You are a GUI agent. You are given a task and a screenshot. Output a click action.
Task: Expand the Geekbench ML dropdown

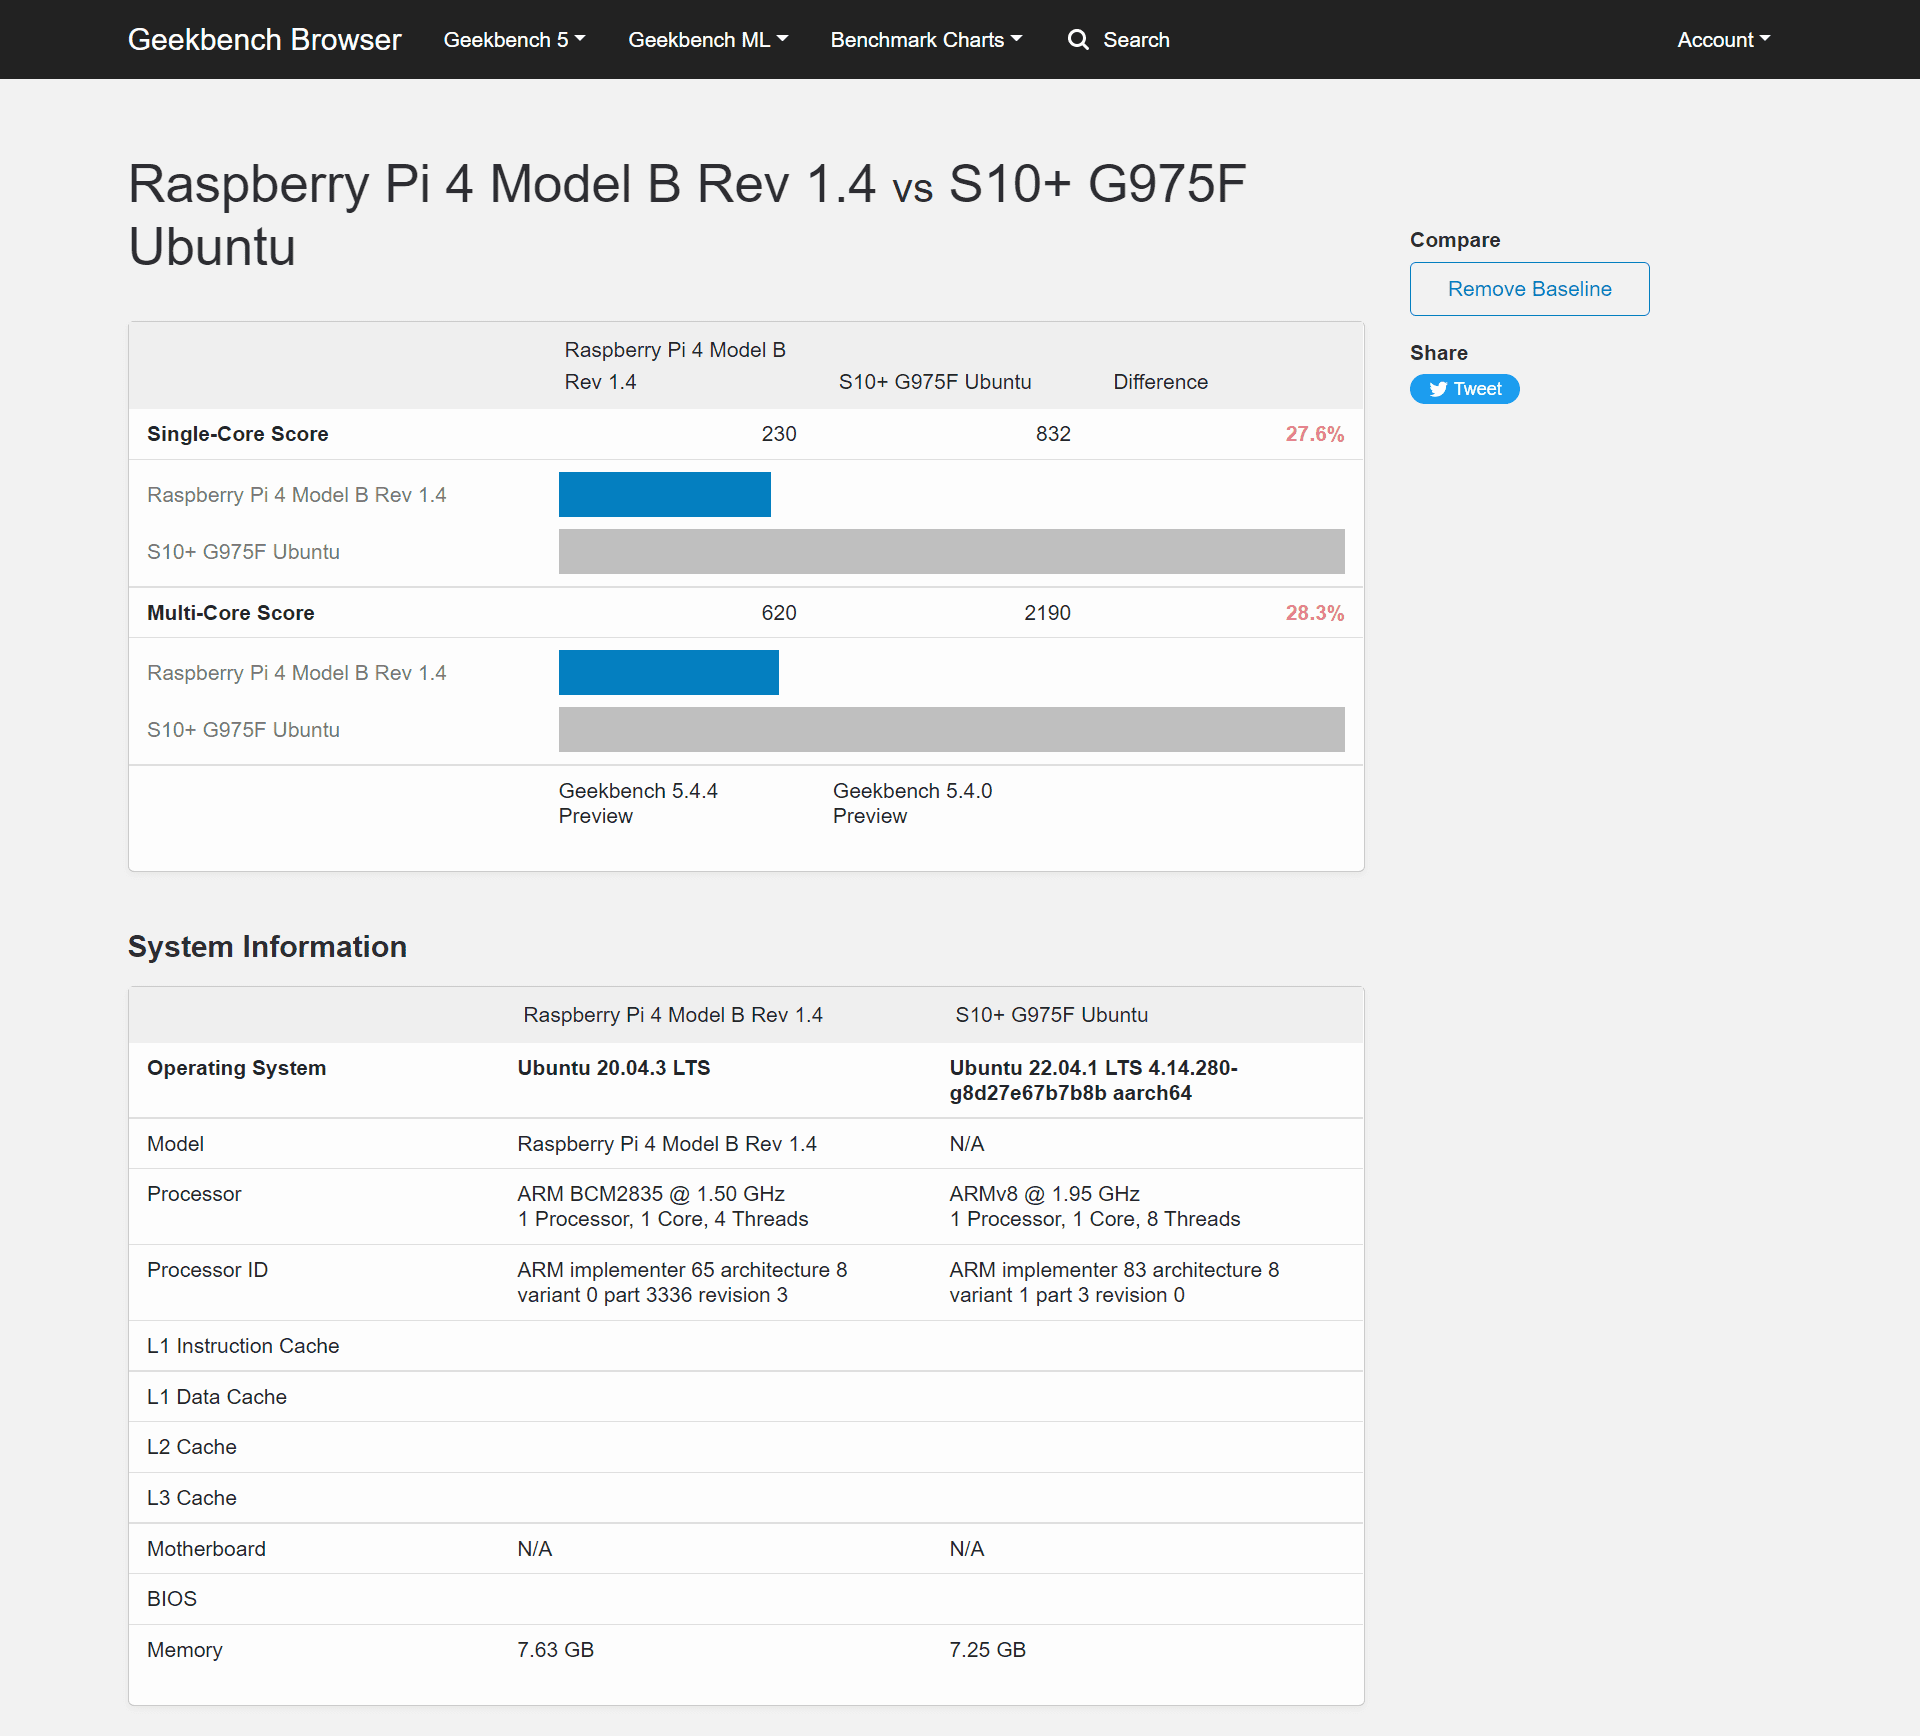pos(708,40)
